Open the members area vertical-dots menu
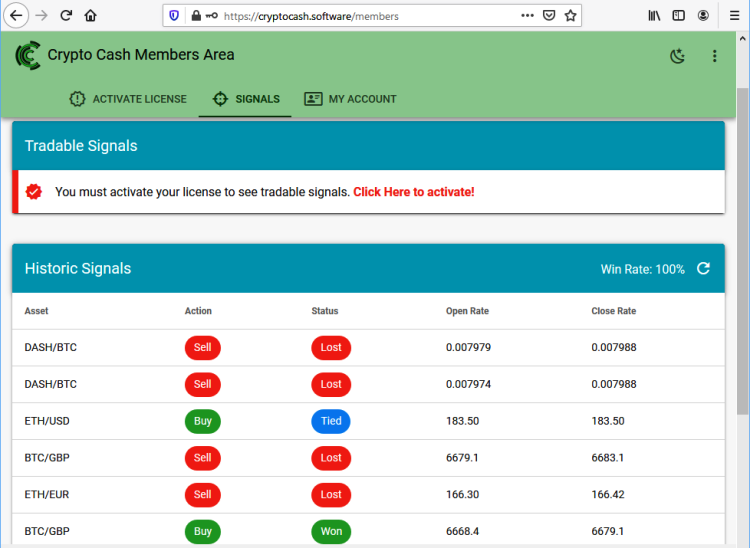Screen dimensions: 750x548 click(715, 56)
